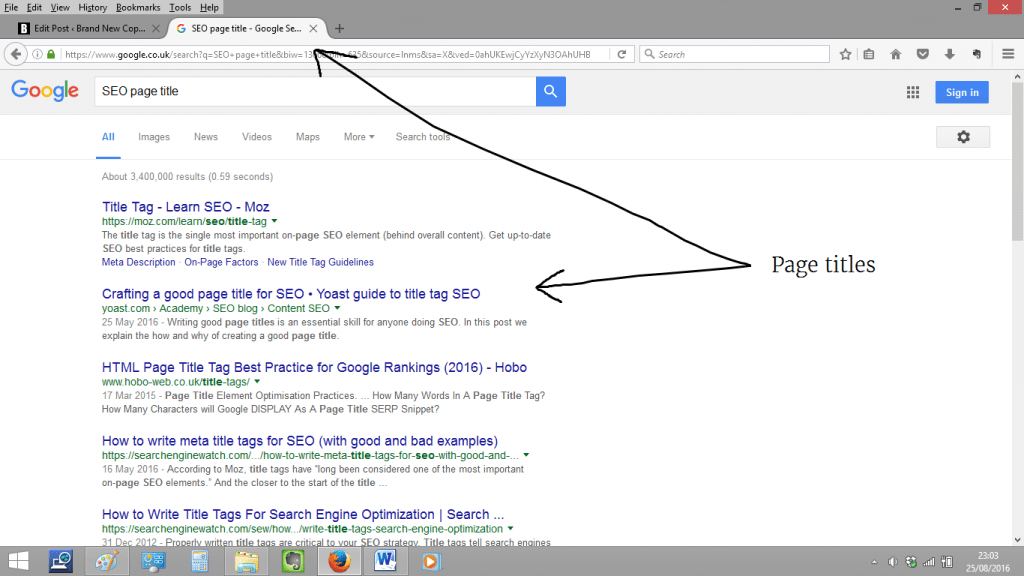Open the downloads arrow icon
The image size is (1024, 576).
[950, 54]
